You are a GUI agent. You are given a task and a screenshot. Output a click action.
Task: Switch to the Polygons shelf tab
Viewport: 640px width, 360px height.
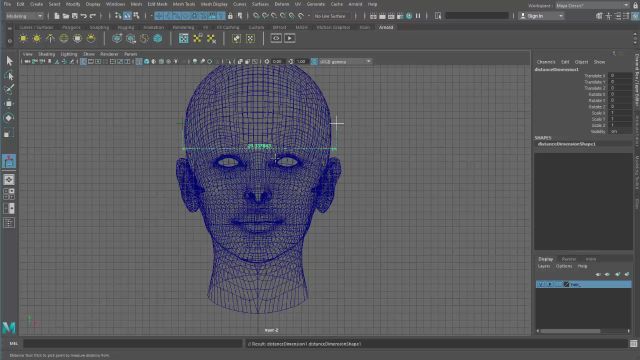click(x=71, y=27)
